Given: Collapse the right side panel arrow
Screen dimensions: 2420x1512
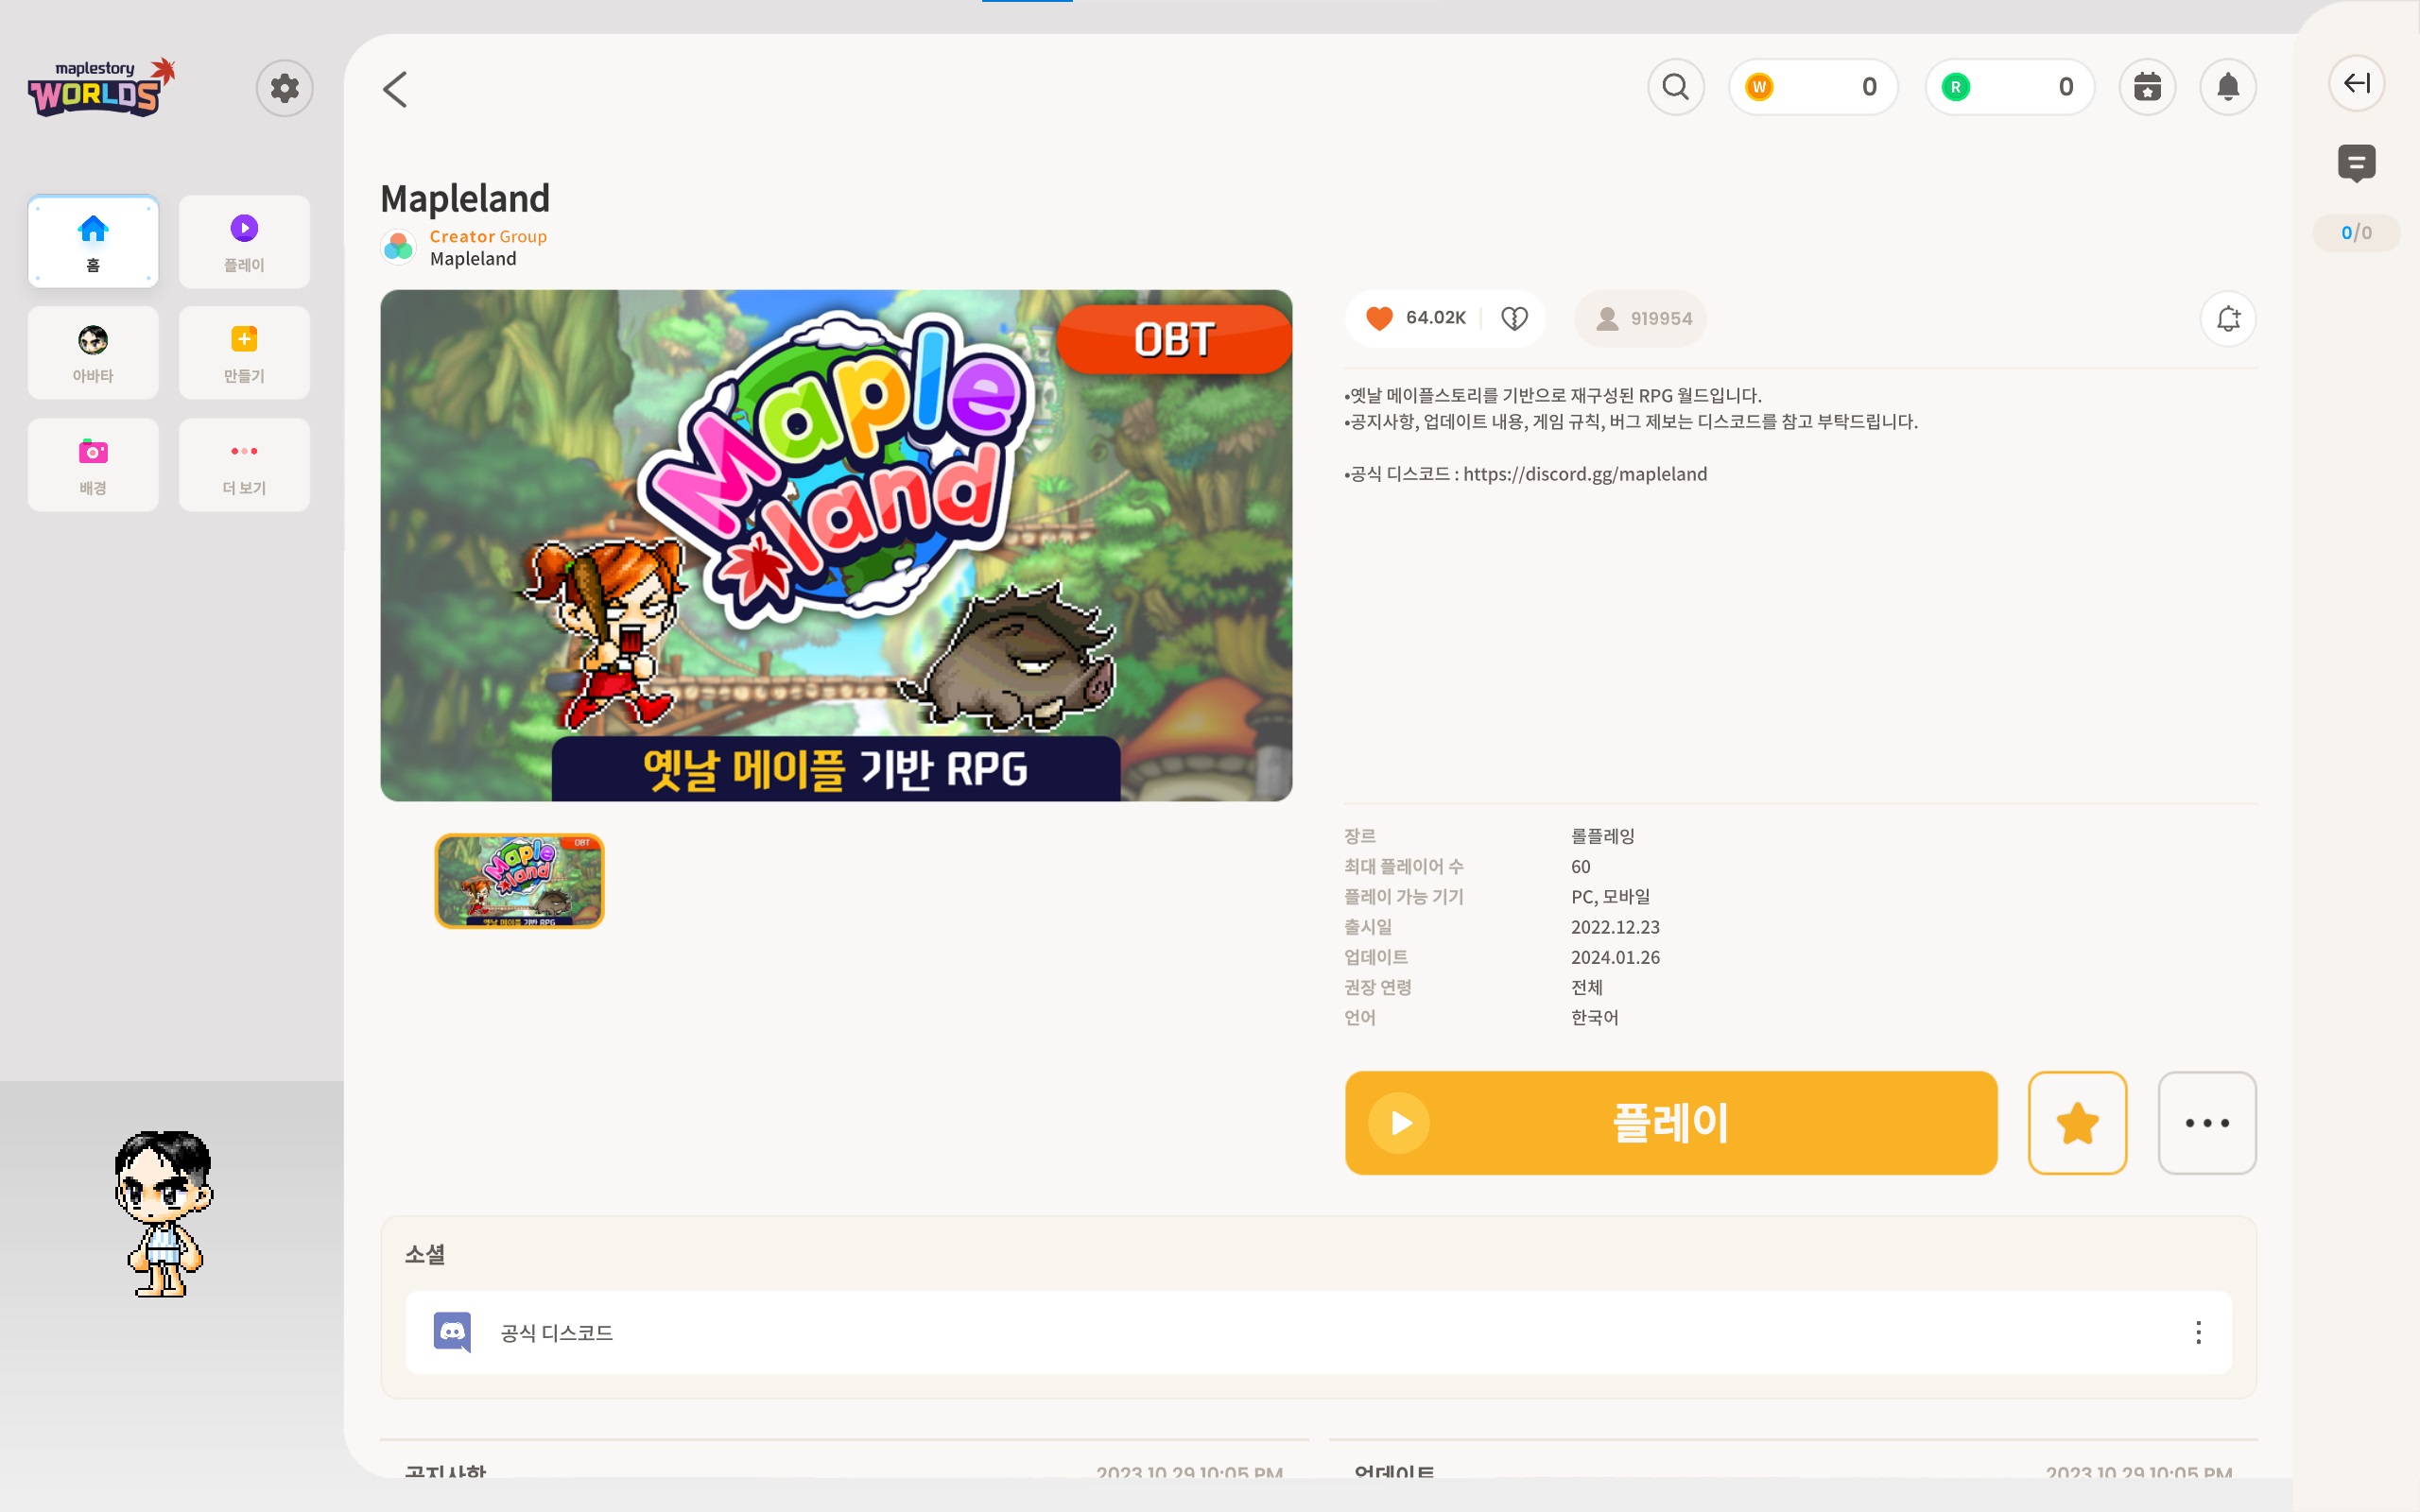Looking at the screenshot, I should pos(2357,83).
